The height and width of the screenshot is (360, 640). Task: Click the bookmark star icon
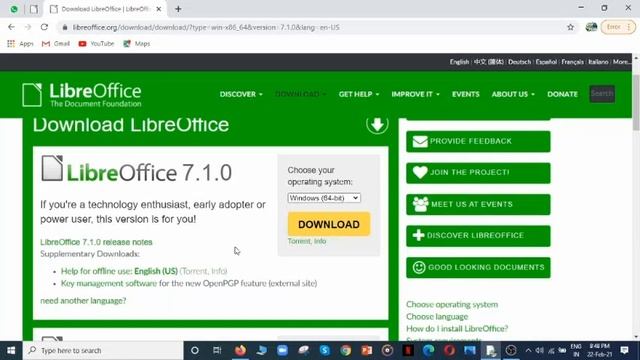tap(570, 27)
